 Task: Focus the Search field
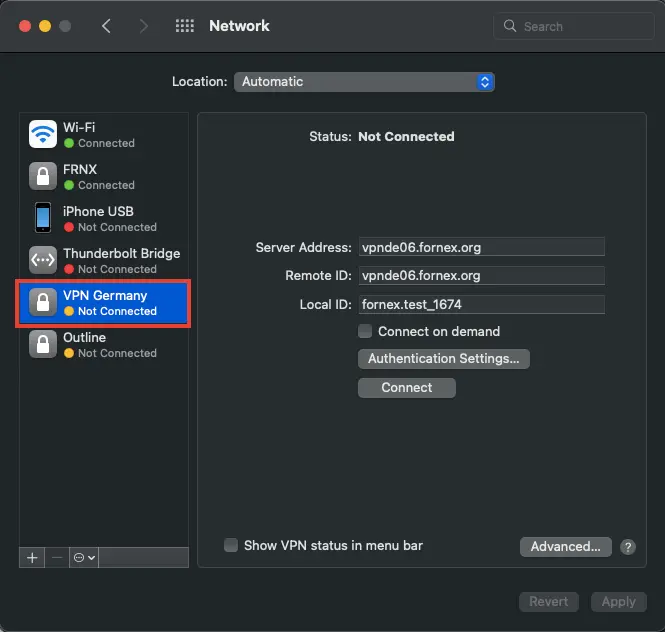point(574,26)
